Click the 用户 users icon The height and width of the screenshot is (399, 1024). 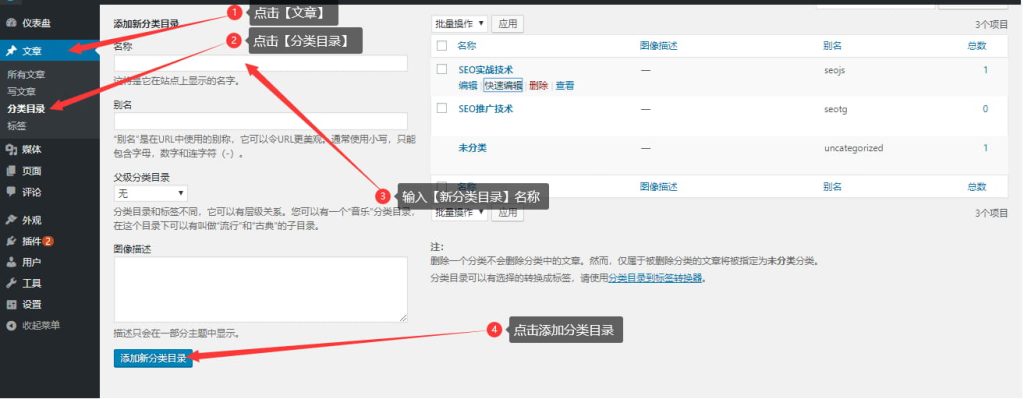pos(11,263)
